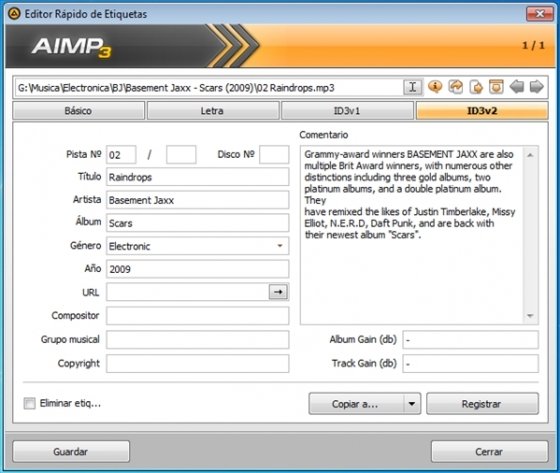This screenshot has width=560, height=473.
Task: Open file info via orange bubble icon
Action: [435, 87]
